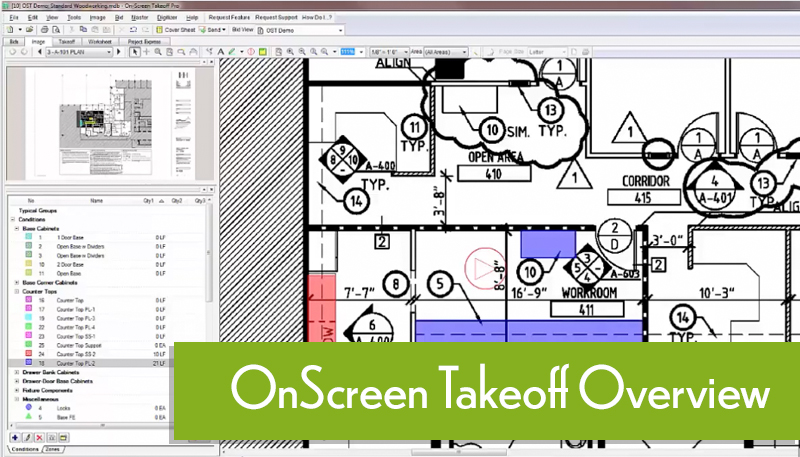Switch to the Takeoff tab
800x457 pixels.
tap(66, 42)
